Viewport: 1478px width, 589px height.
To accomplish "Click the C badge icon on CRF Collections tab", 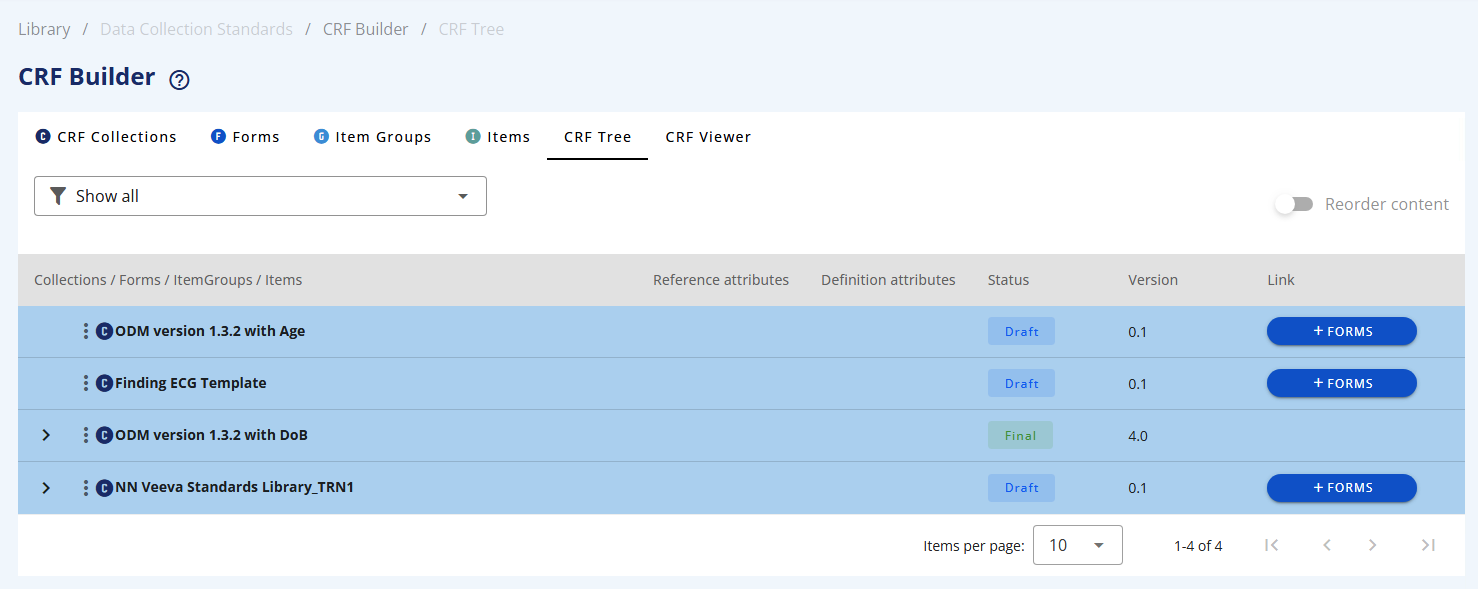I will pyautogui.click(x=41, y=136).
